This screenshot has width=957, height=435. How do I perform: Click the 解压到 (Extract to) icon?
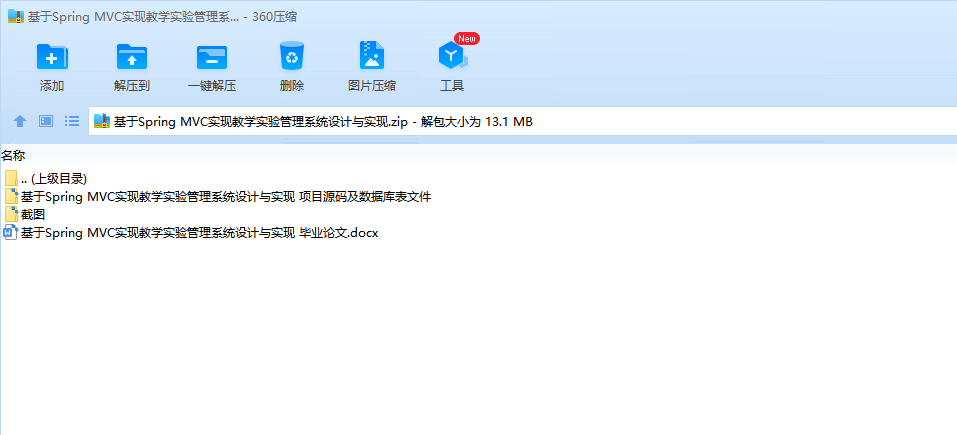click(x=132, y=57)
